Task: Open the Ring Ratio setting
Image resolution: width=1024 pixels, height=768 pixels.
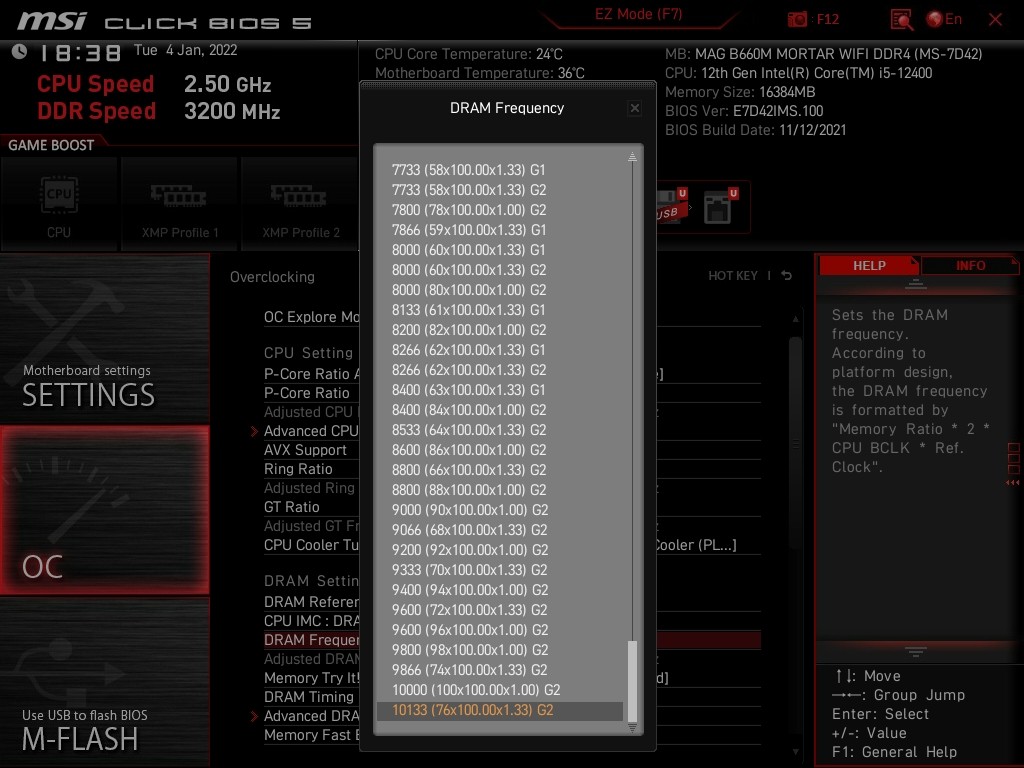Action: click(298, 469)
